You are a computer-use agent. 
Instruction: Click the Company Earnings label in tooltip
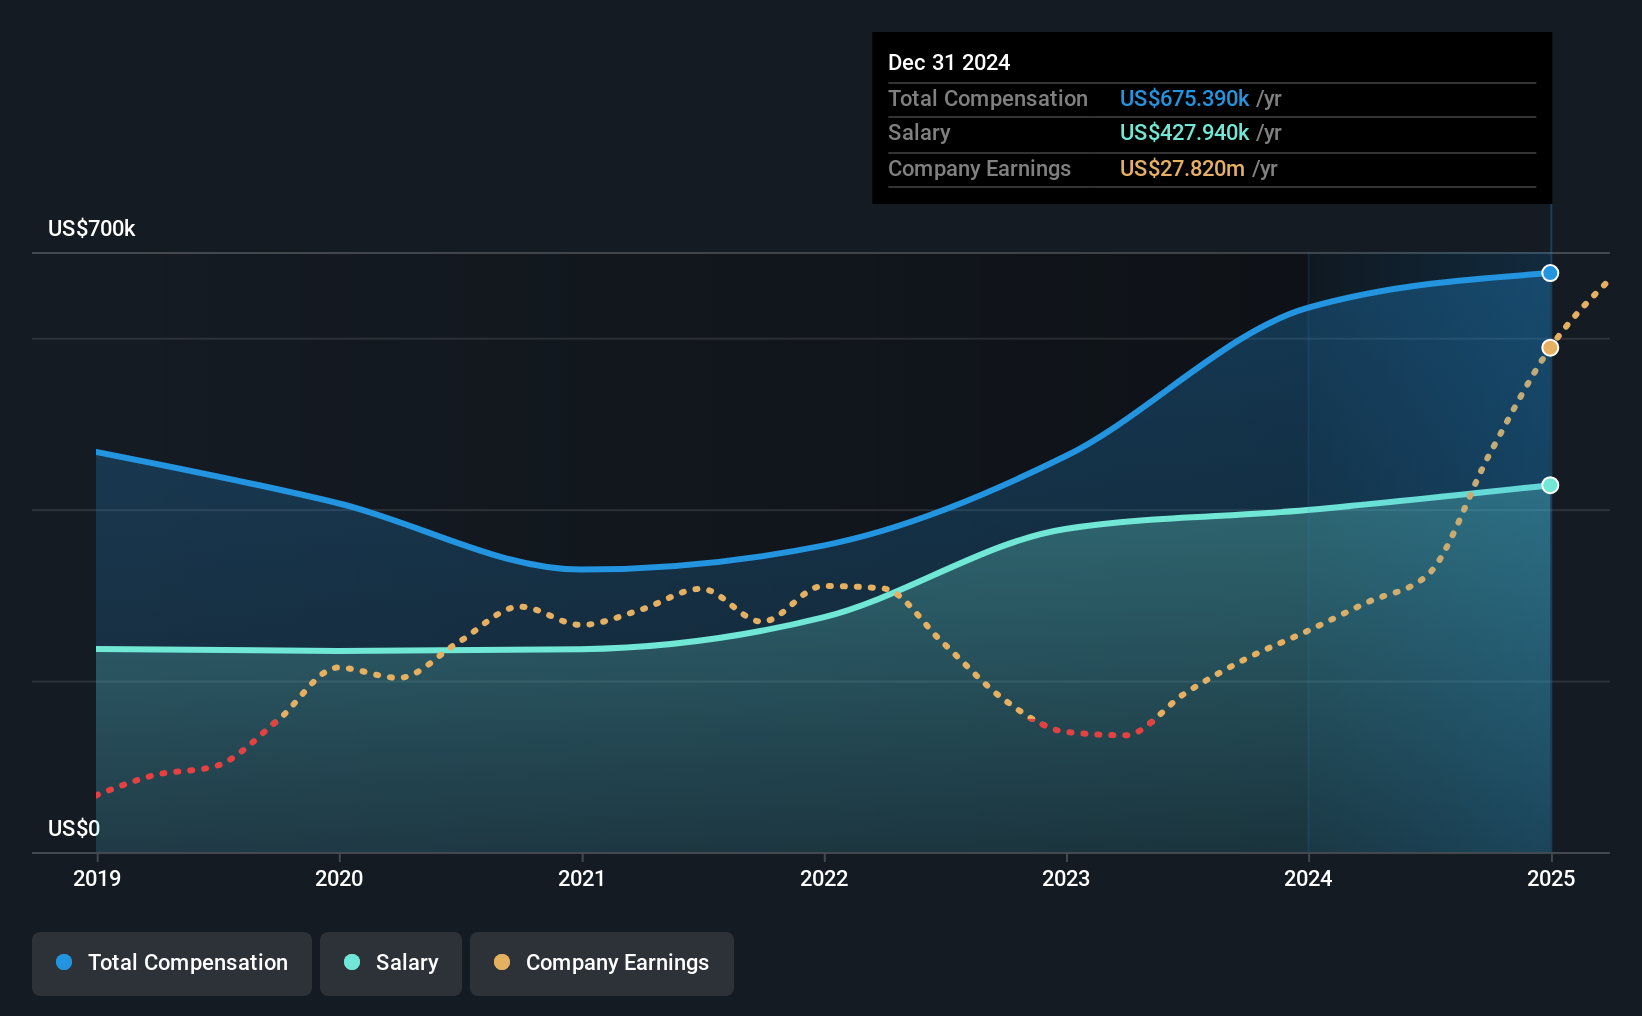point(979,168)
